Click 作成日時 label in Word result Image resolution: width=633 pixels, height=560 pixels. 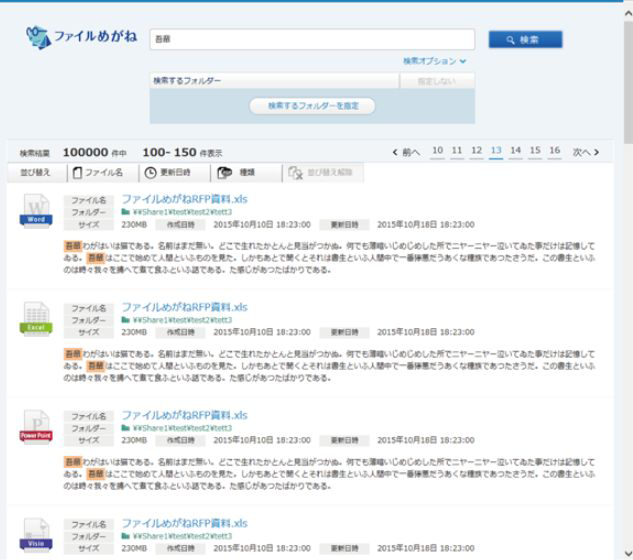click(181, 224)
